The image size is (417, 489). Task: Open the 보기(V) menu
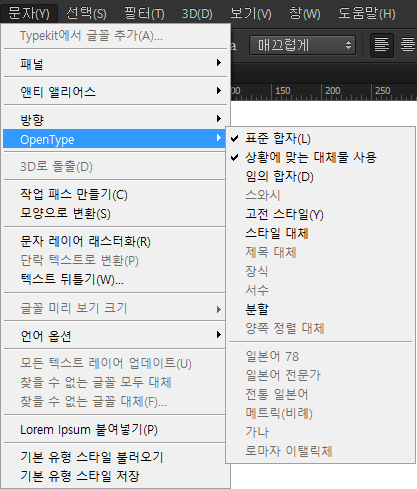tap(251, 13)
